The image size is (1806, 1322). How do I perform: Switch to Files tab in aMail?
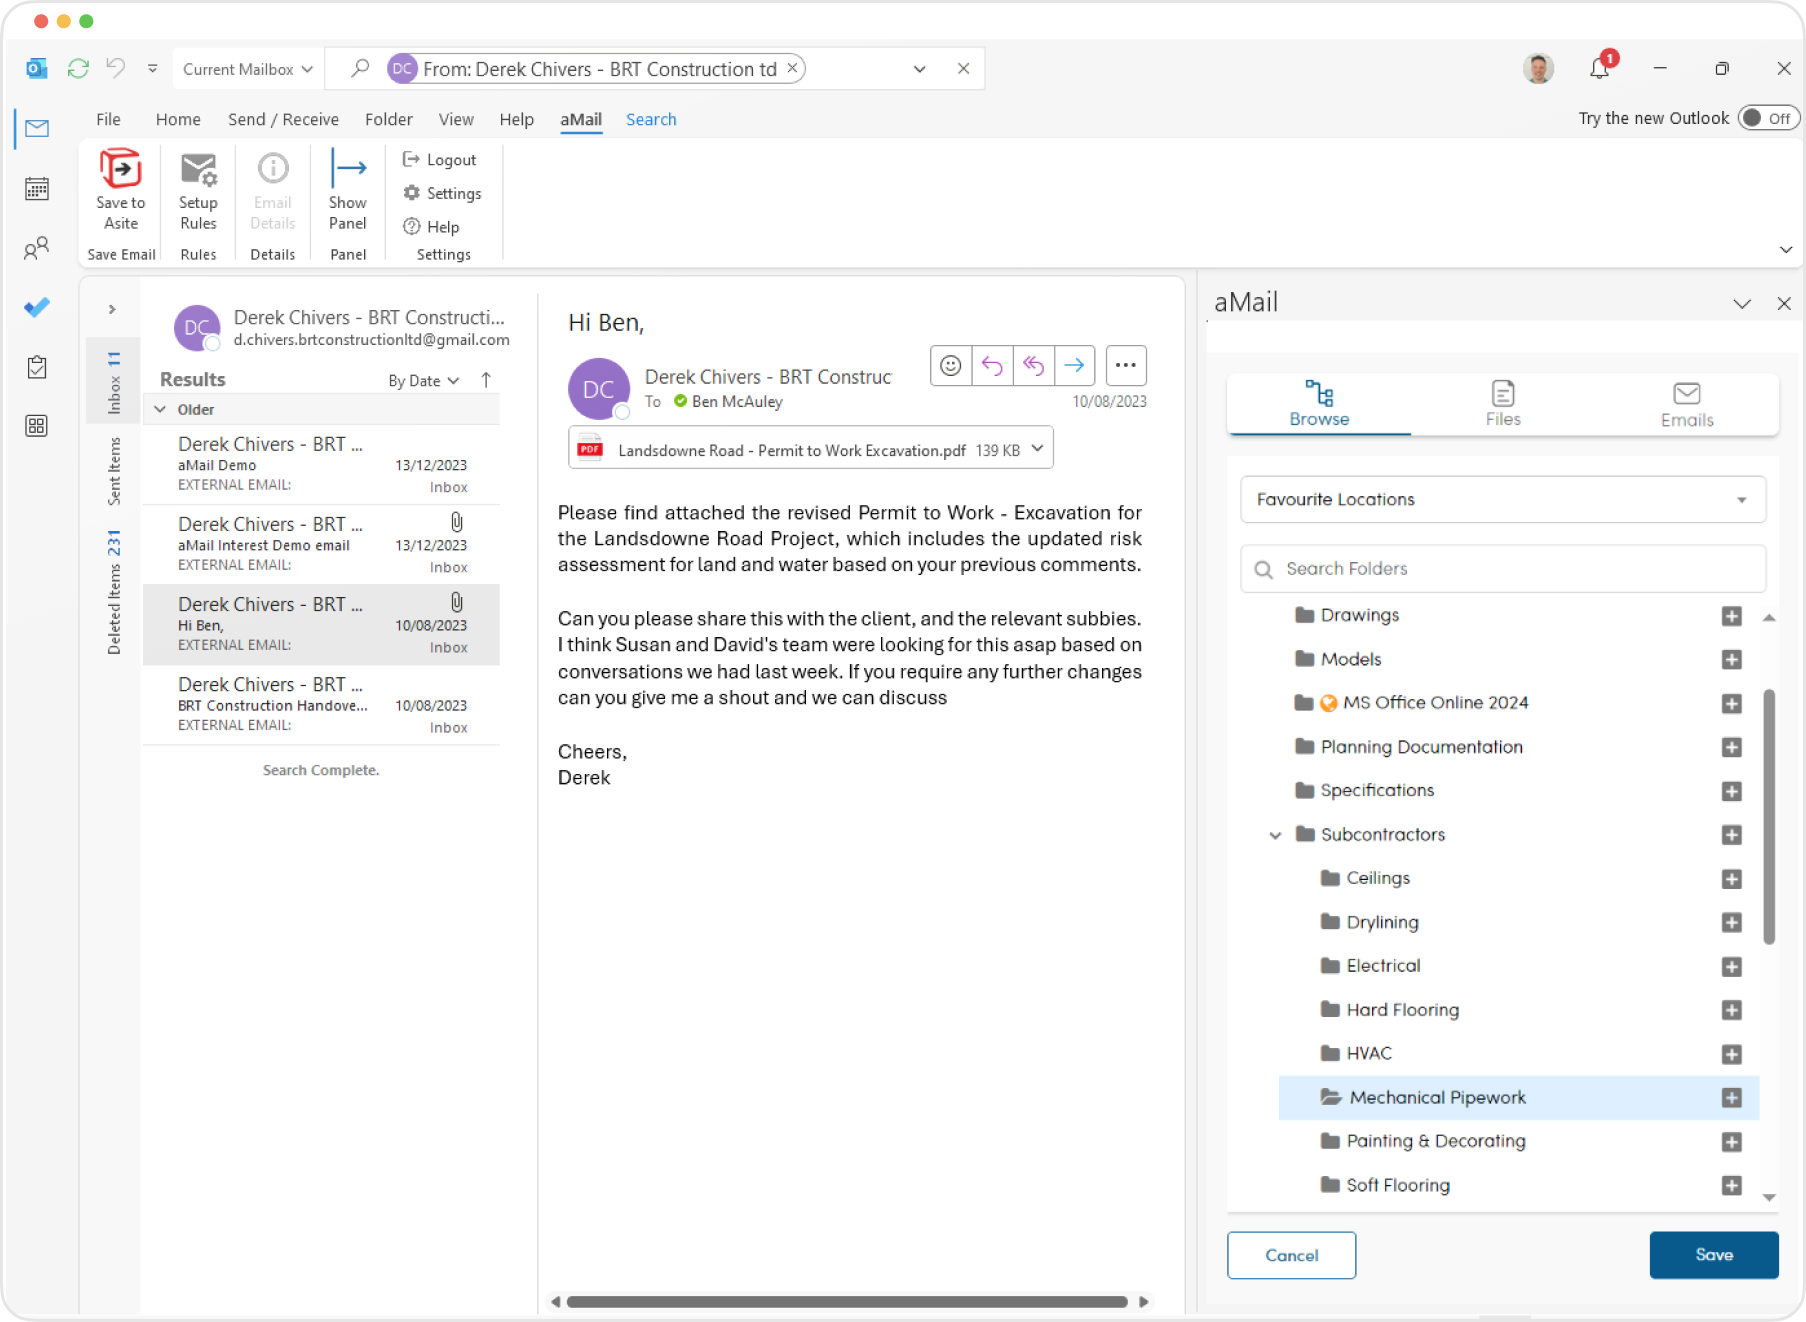click(x=1503, y=404)
